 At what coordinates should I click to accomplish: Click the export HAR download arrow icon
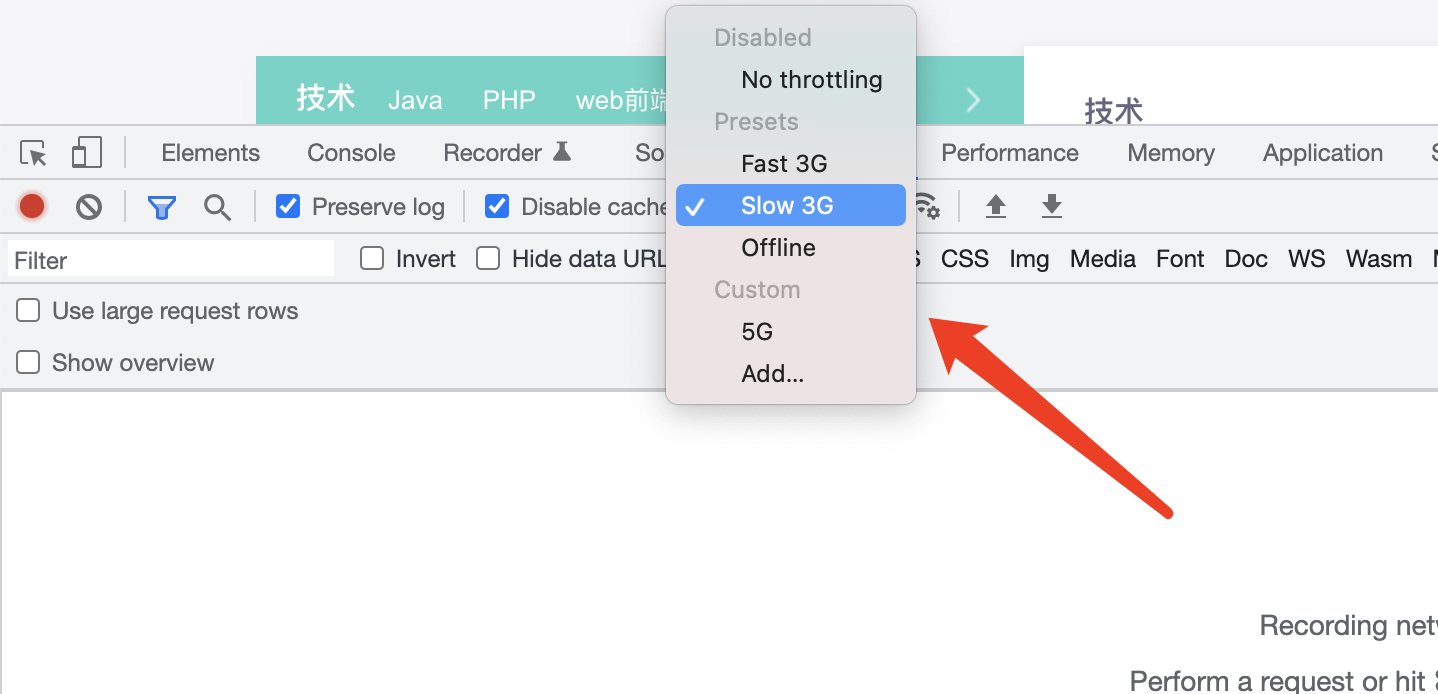click(x=1051, y=206)
